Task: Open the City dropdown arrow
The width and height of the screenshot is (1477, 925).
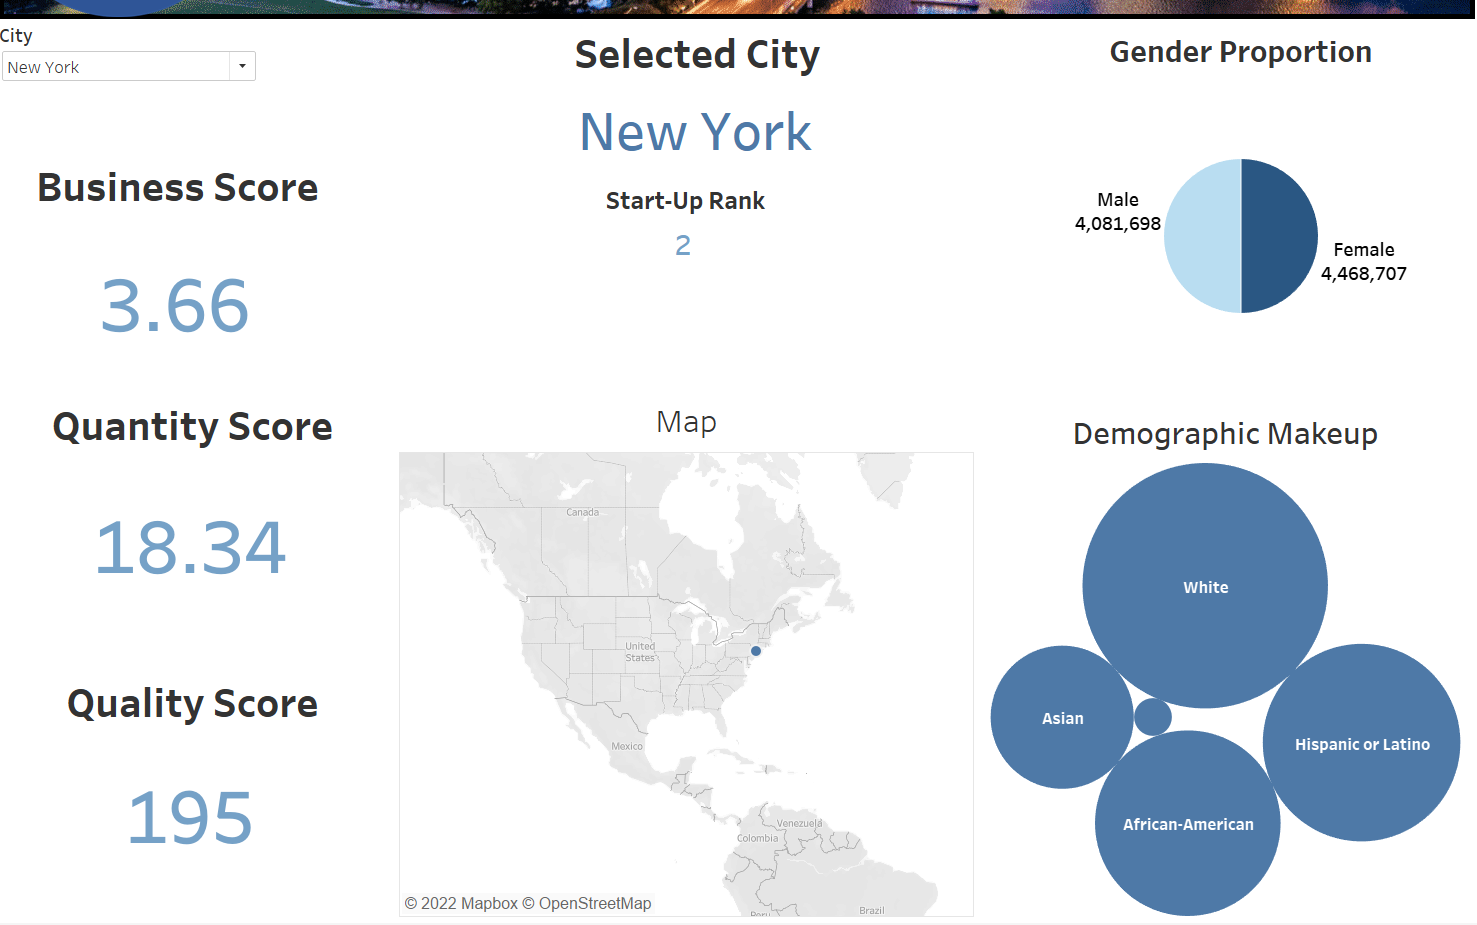Action: point(242,67)
